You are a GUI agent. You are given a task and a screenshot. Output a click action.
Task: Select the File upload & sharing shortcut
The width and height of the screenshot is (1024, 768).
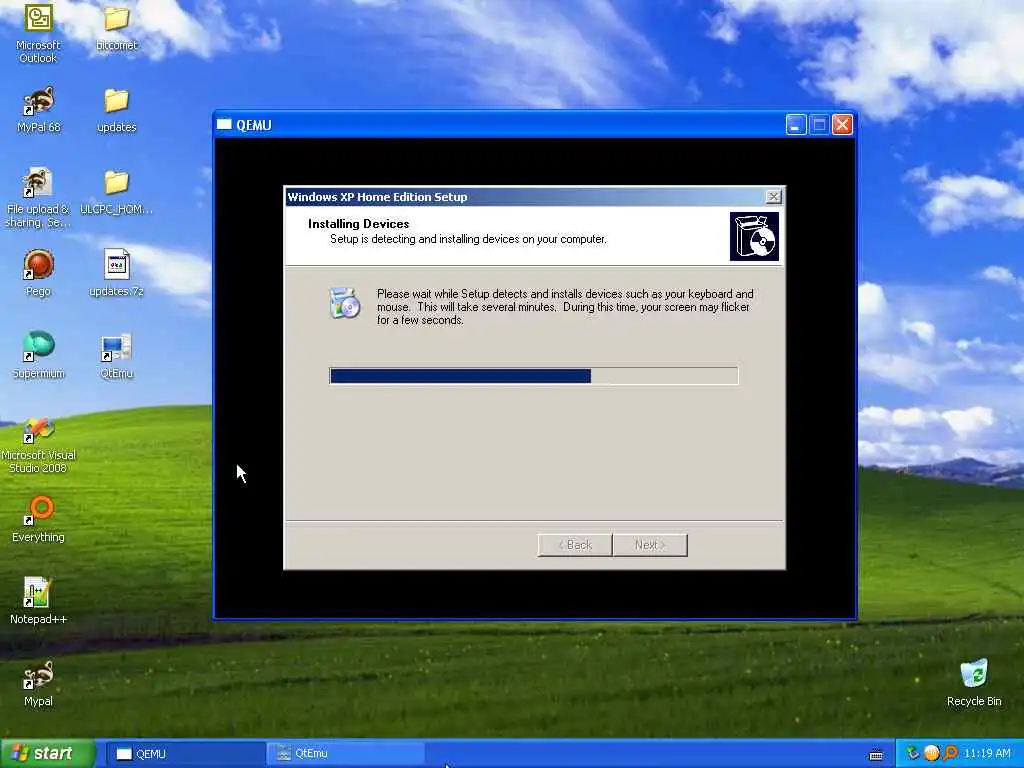[38, 197]
